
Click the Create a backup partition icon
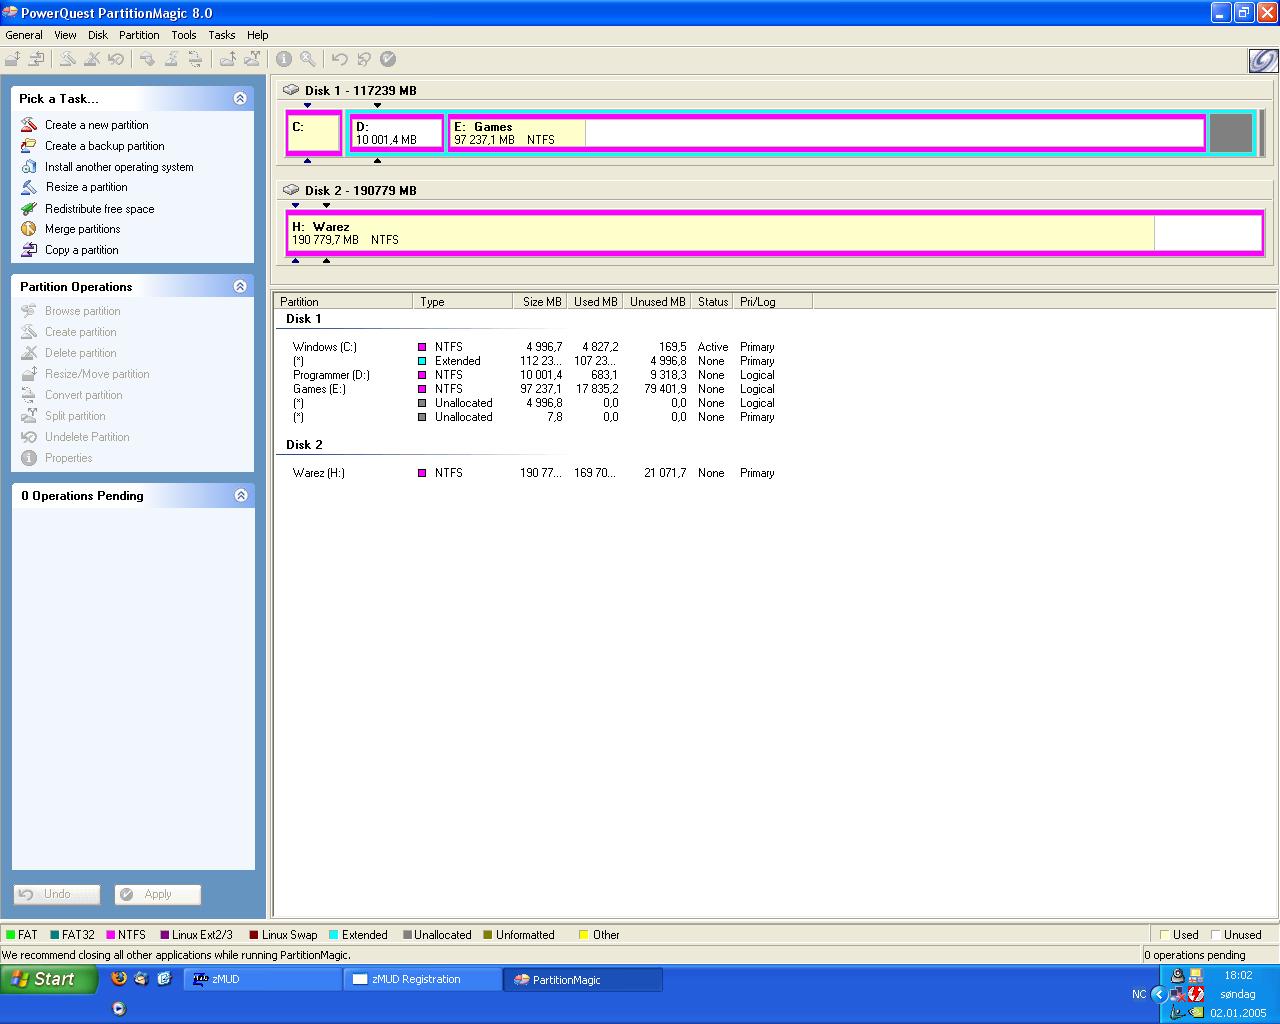click(x=28, y=146)
